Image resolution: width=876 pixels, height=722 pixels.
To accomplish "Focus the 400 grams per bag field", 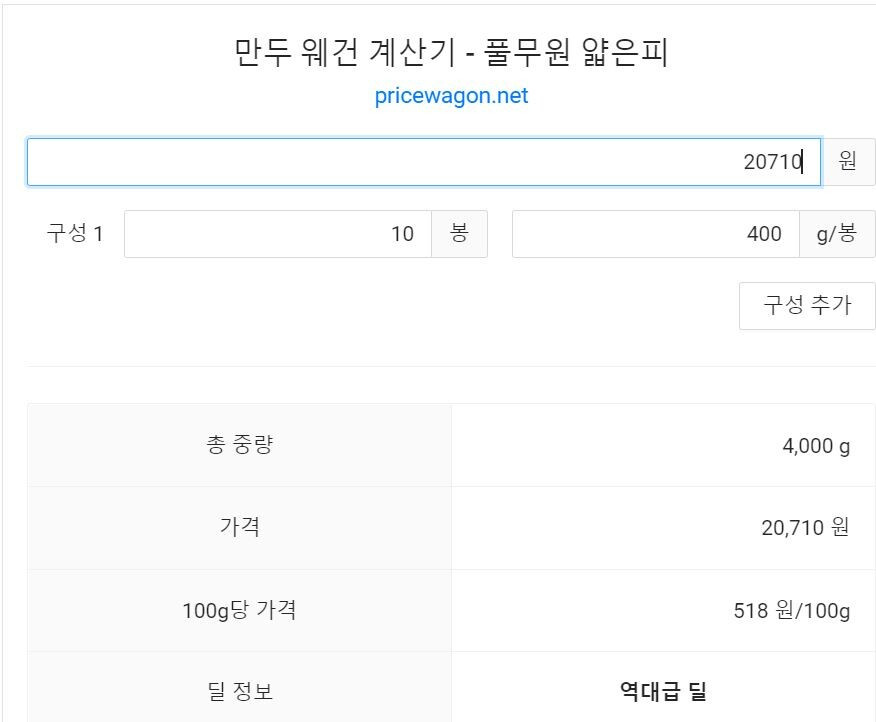I will pyautogui.click(x=656, y=234).
